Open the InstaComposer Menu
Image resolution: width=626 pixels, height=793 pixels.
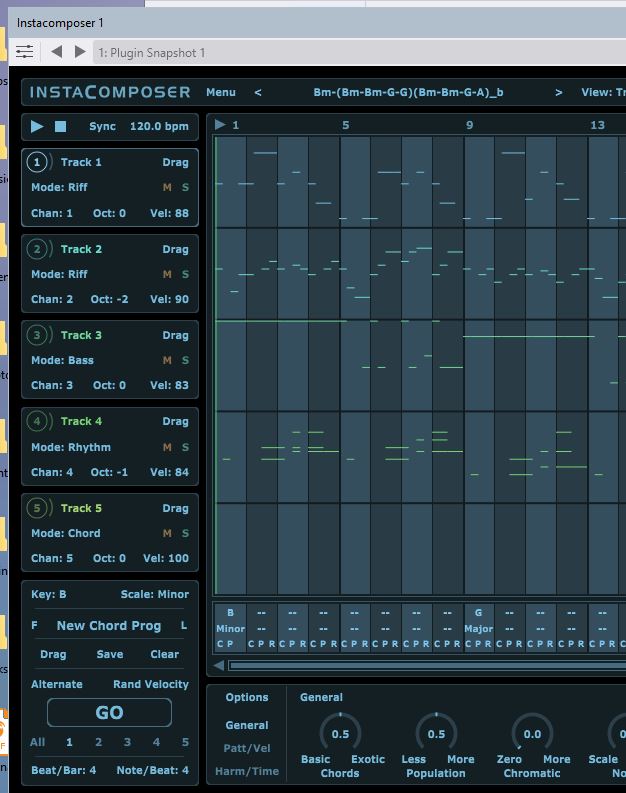click(220, 93)
